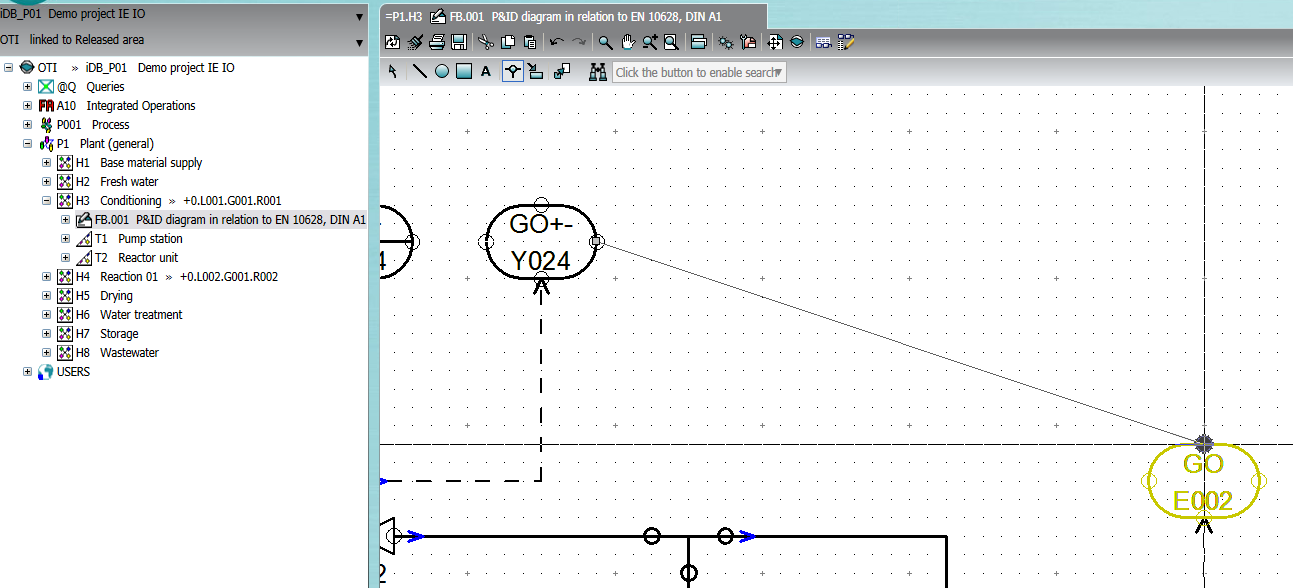Collapse the H3 Conditioning tree node
1293x588 pixels.
click(47, 201)
